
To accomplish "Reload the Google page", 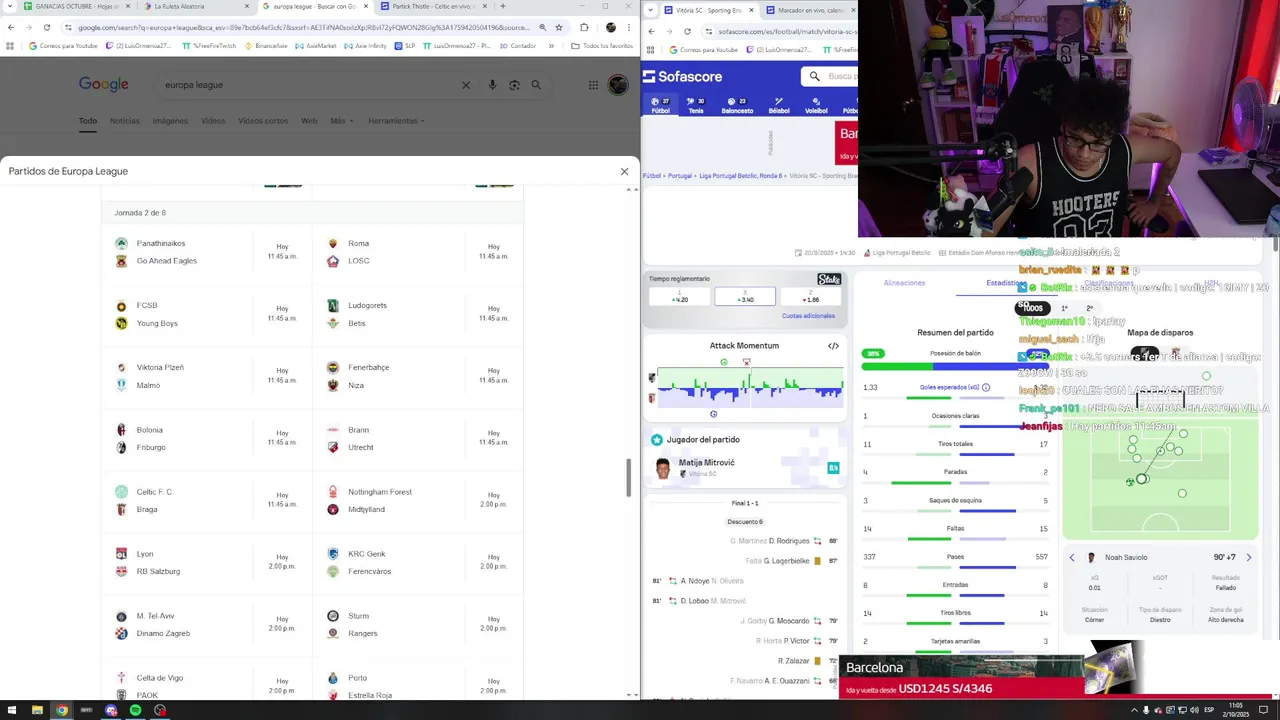I will tap(47, 27).
